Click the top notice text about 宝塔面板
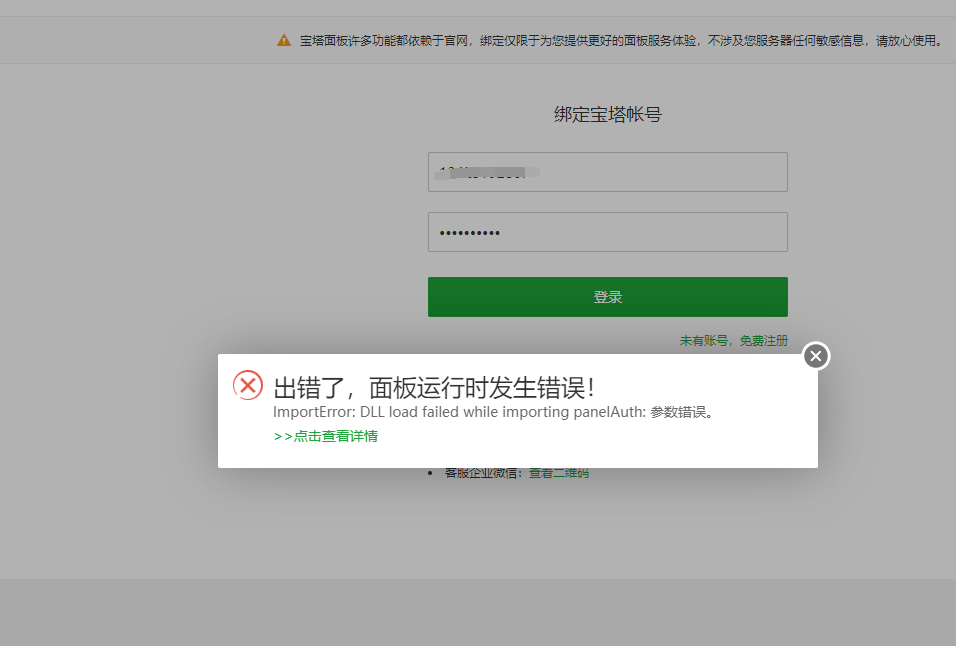 pos(621,40)
